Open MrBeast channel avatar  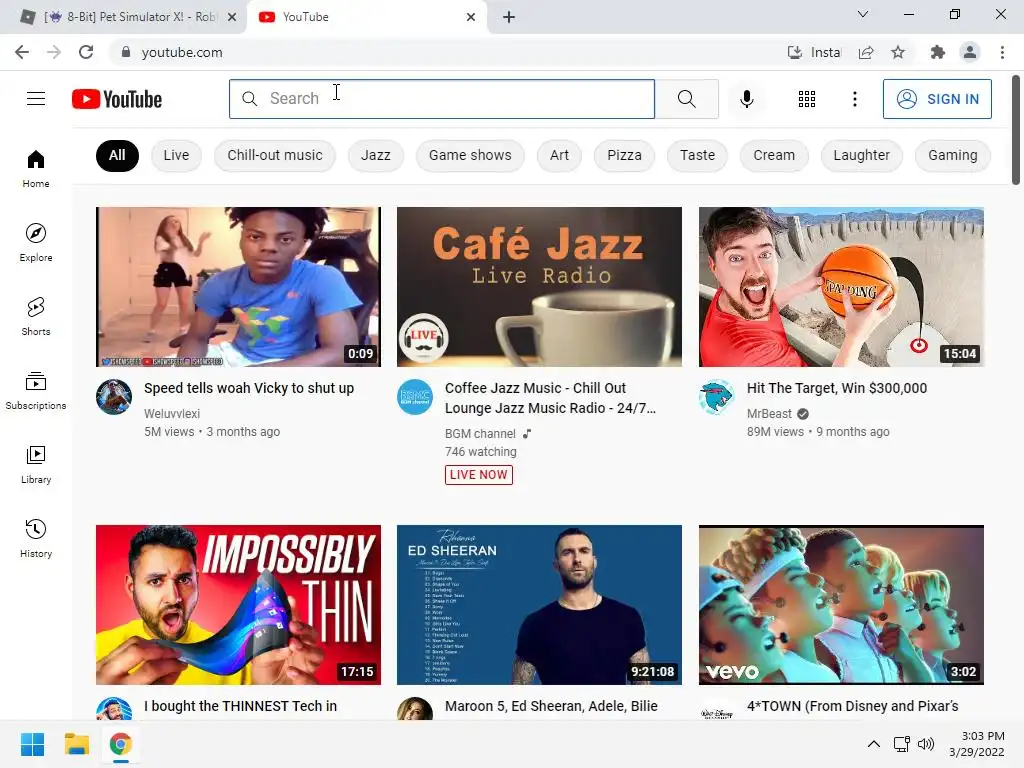click(x=717, y=397)
